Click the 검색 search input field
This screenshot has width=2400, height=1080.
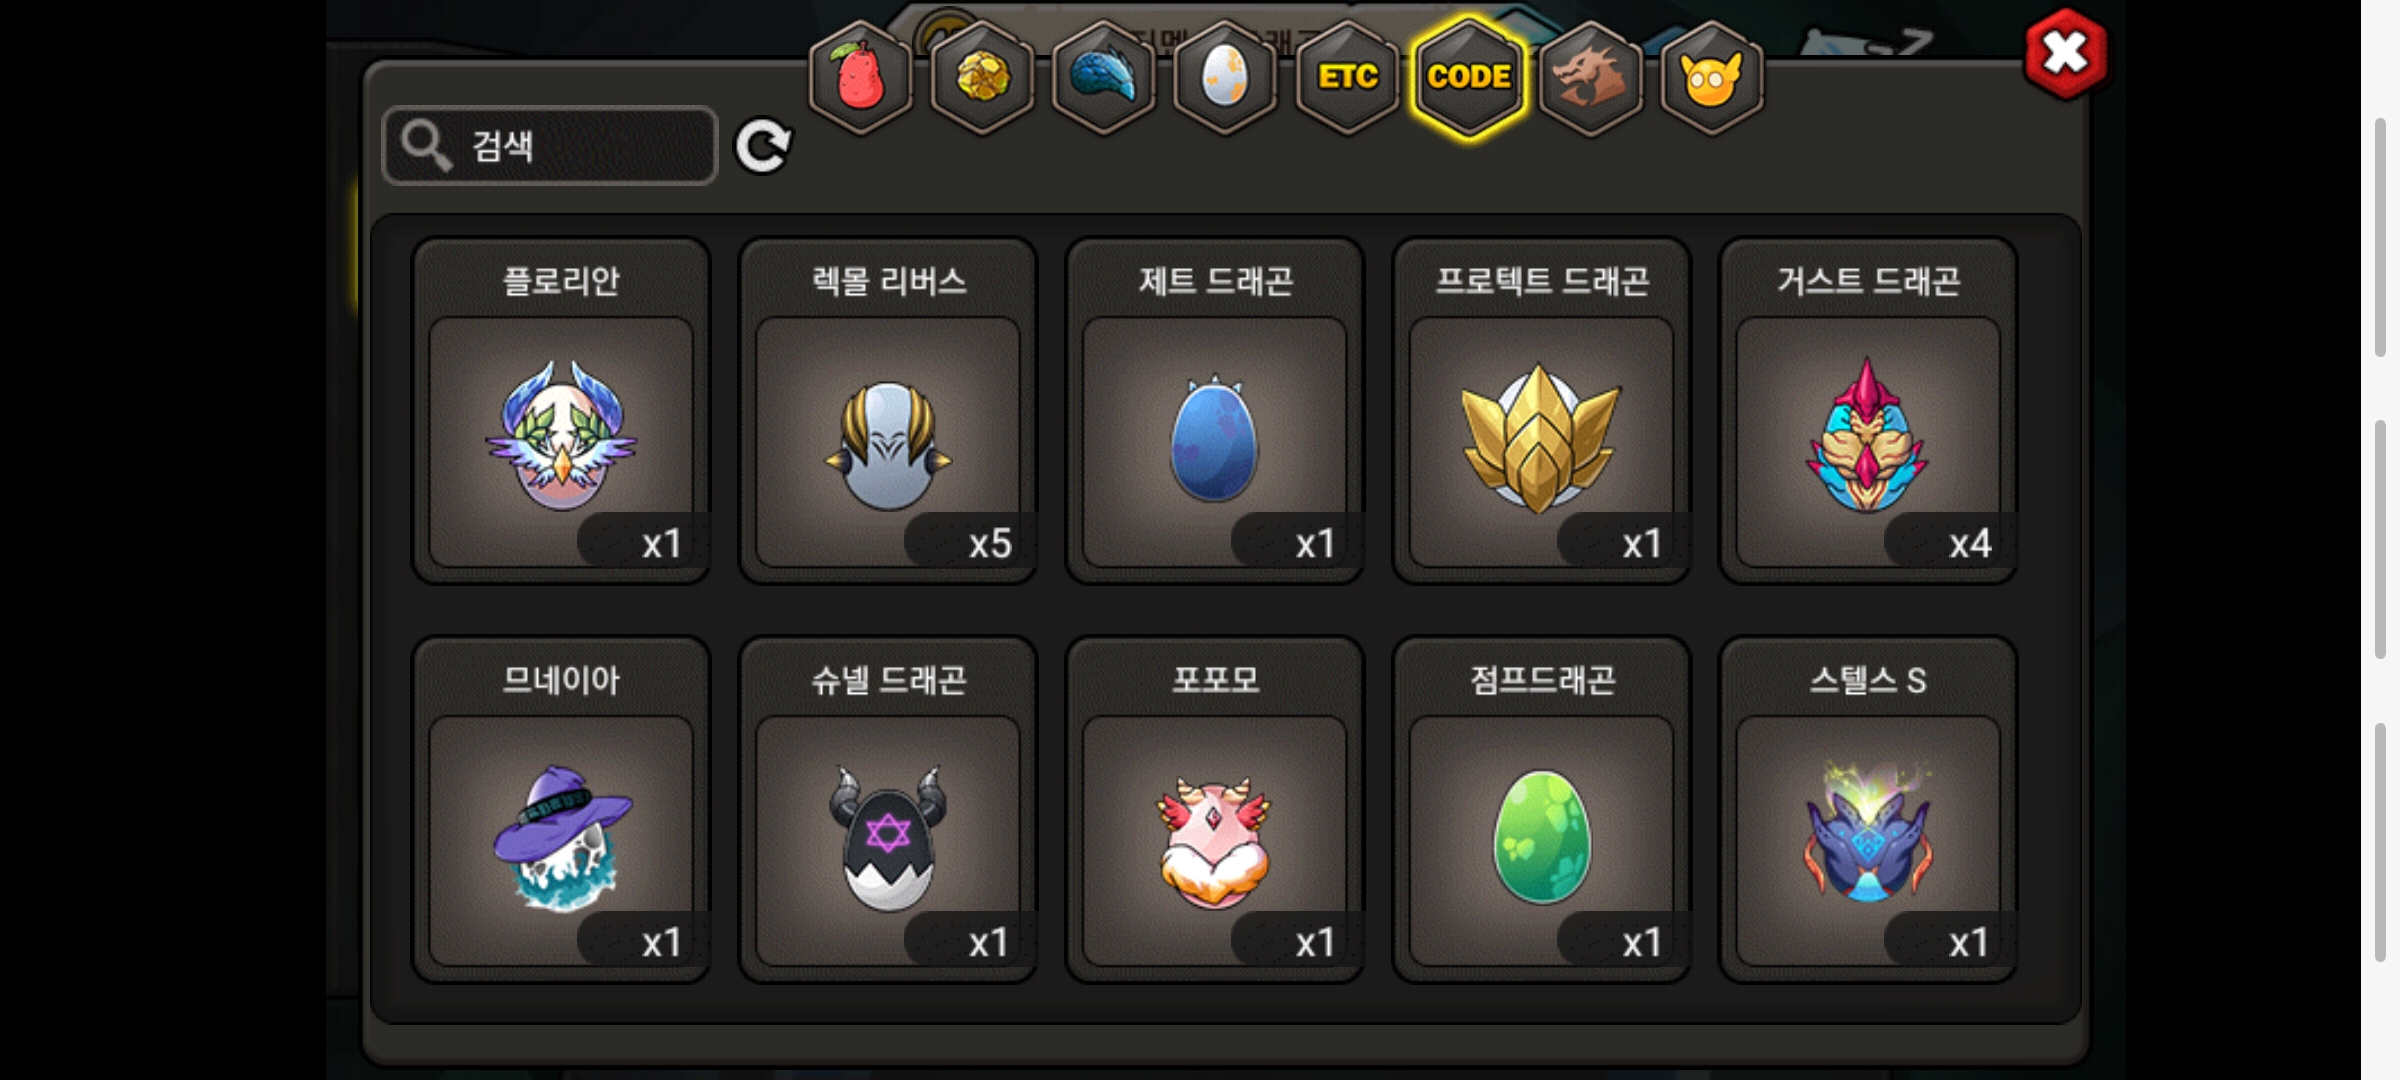click(x=550, y=146)
